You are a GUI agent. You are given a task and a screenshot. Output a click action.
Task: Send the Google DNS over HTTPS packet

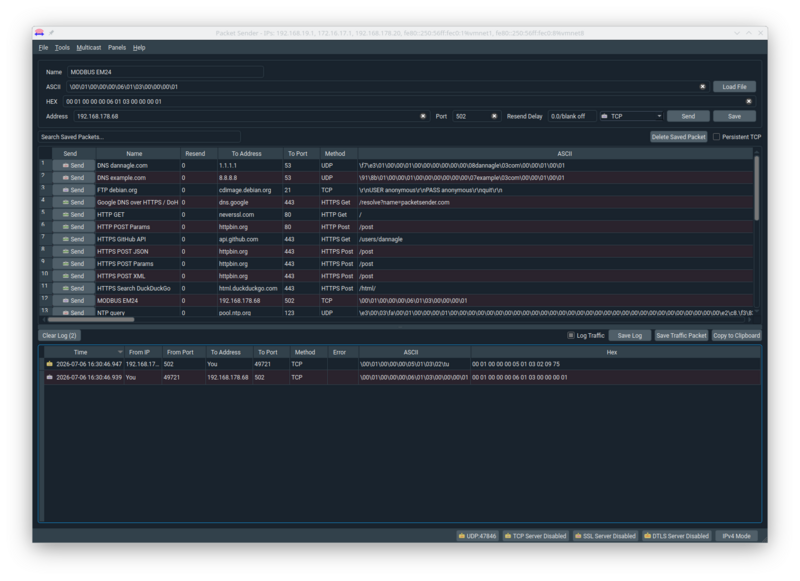(x=73, y=202)
